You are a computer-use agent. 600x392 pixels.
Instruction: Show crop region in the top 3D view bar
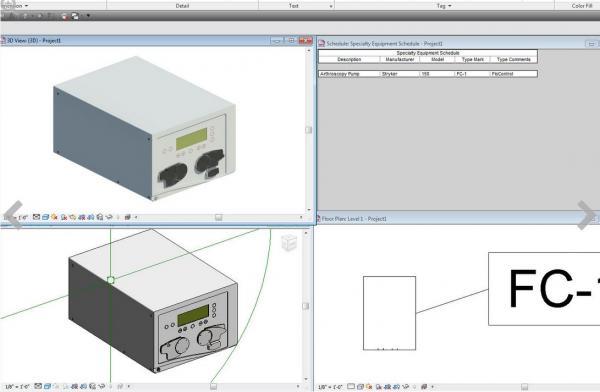[90, 217]
